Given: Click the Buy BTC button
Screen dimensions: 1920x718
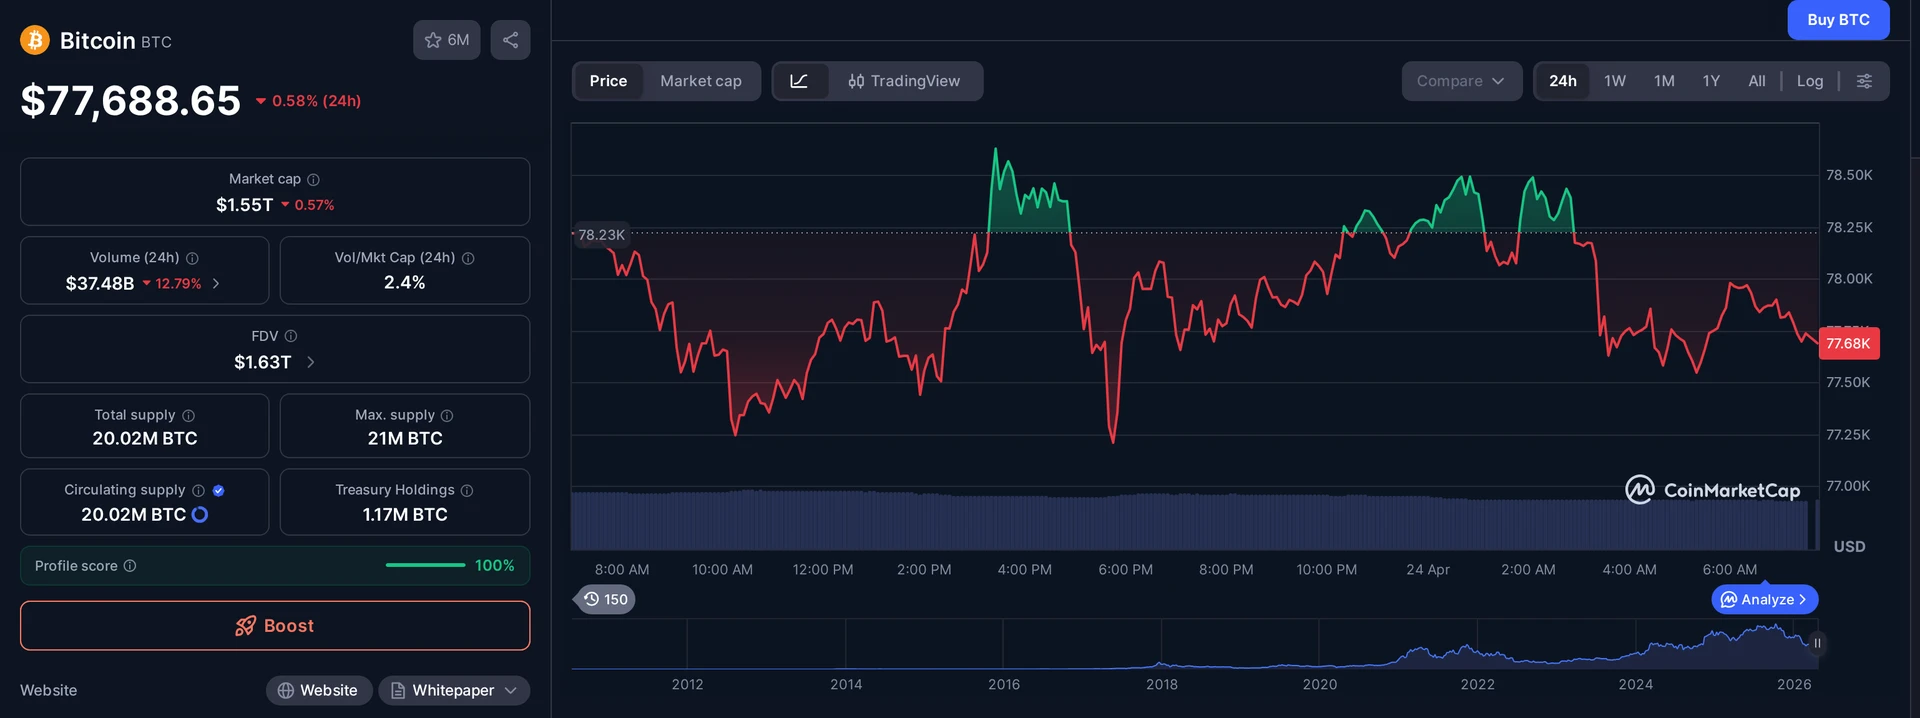Looking at the screenshot, I should (1838, 20).
